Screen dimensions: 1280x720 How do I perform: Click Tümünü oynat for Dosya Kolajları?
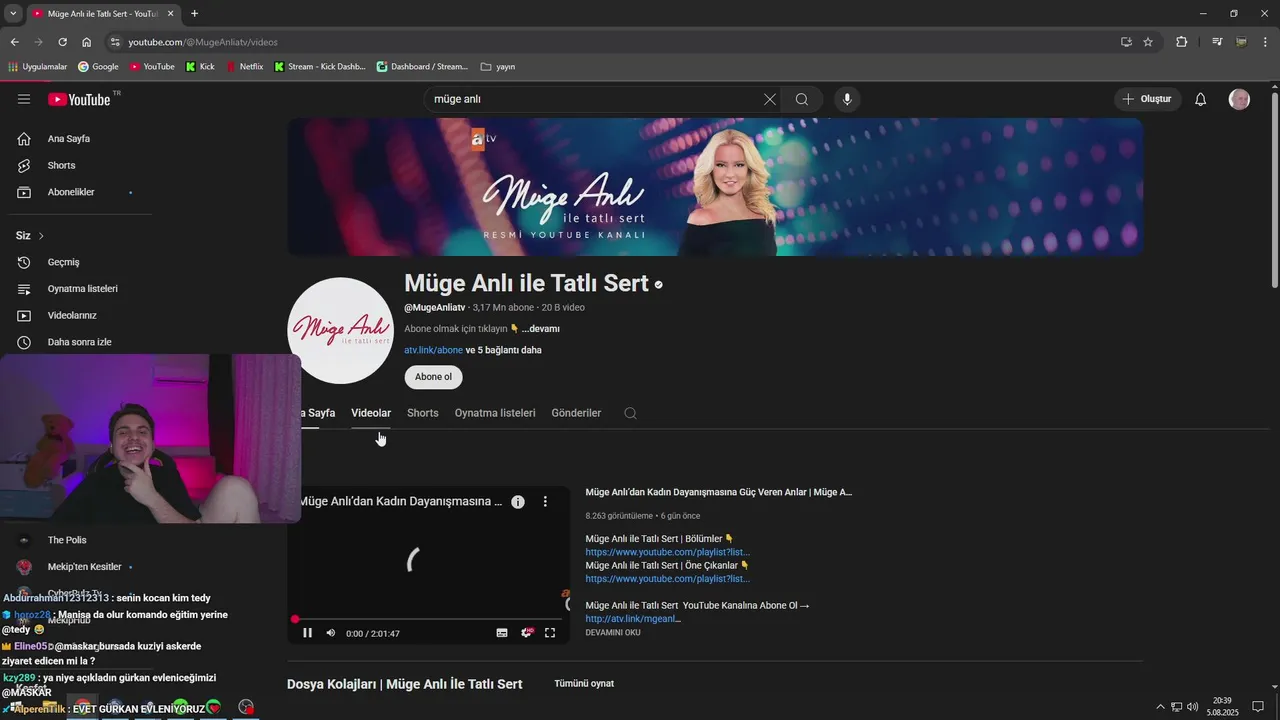[x=584, y=684]
